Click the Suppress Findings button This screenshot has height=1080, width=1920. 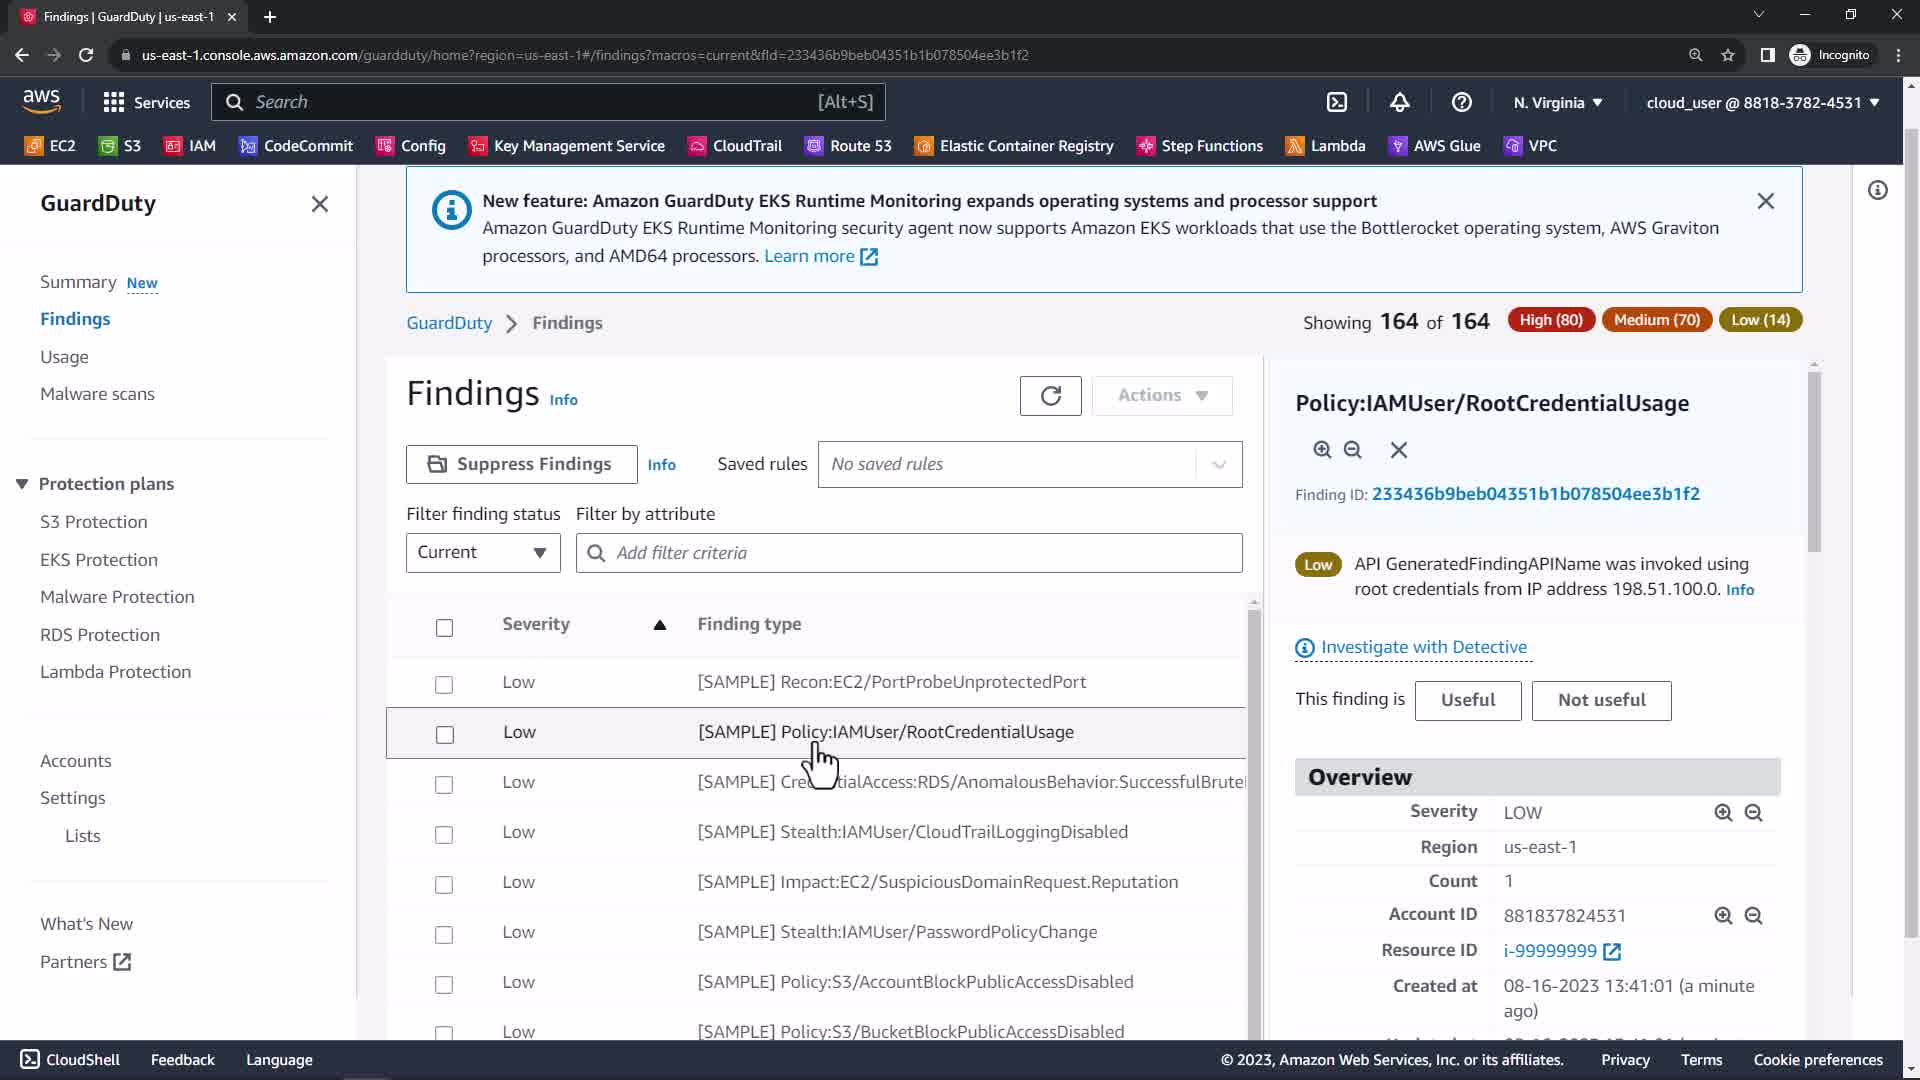521,465
